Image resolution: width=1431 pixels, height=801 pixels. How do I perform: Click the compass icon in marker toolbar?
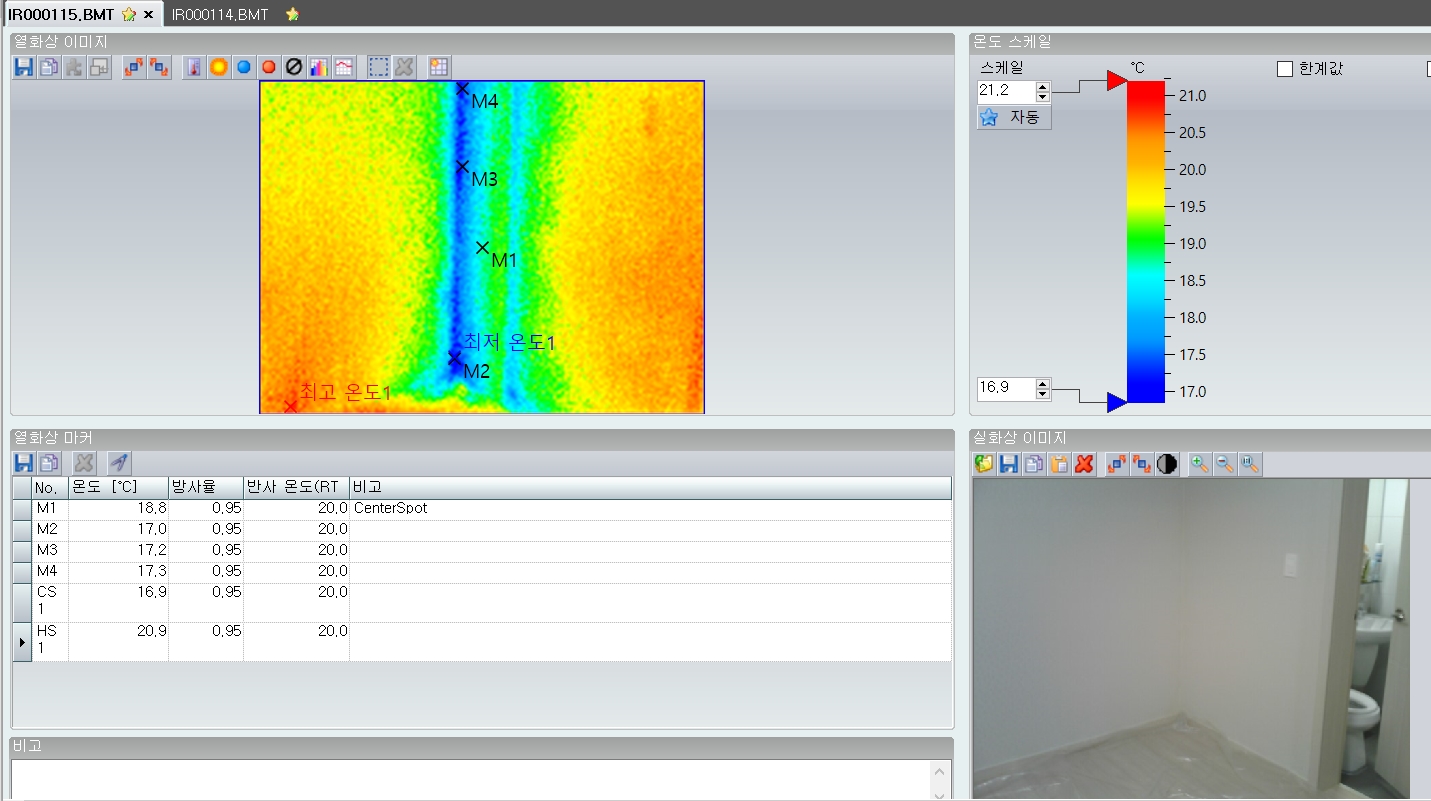[119, 463]
